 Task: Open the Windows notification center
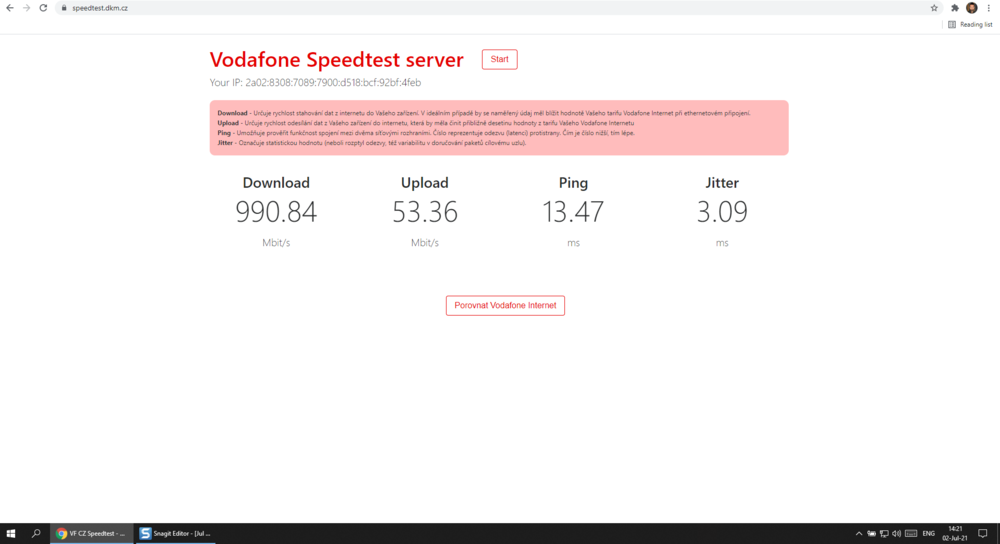982,534
